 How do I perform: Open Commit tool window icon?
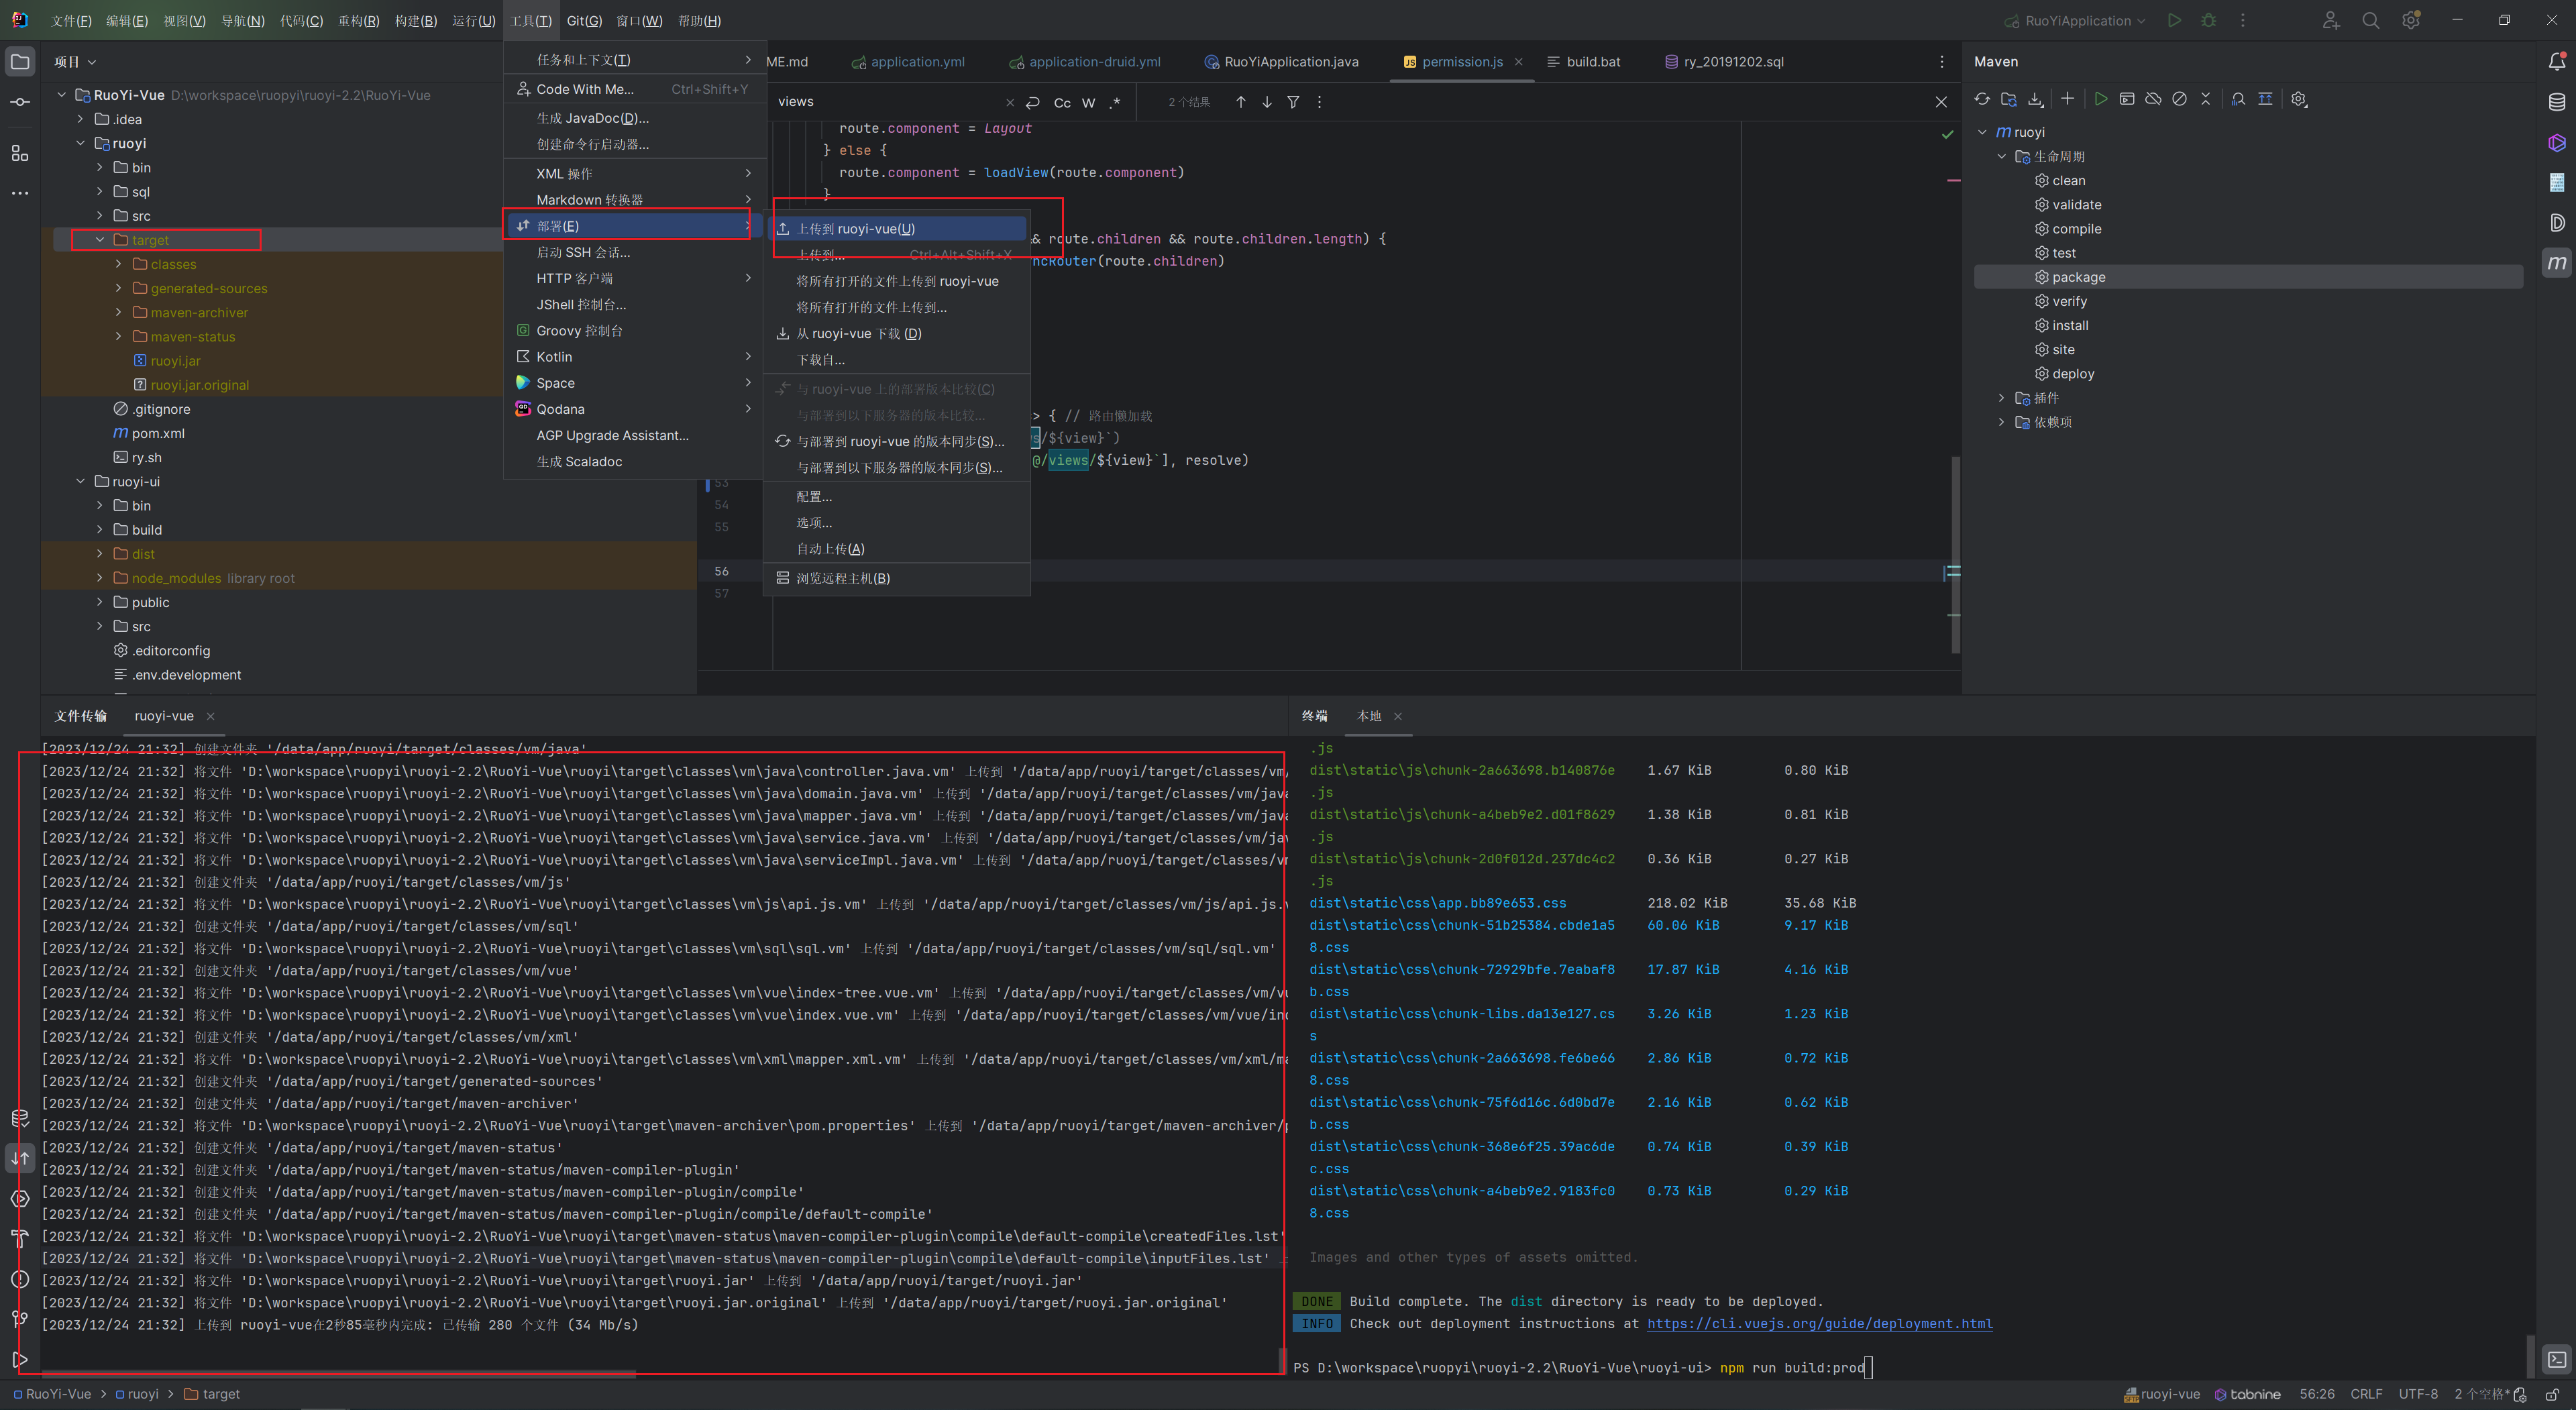(20, 102)
